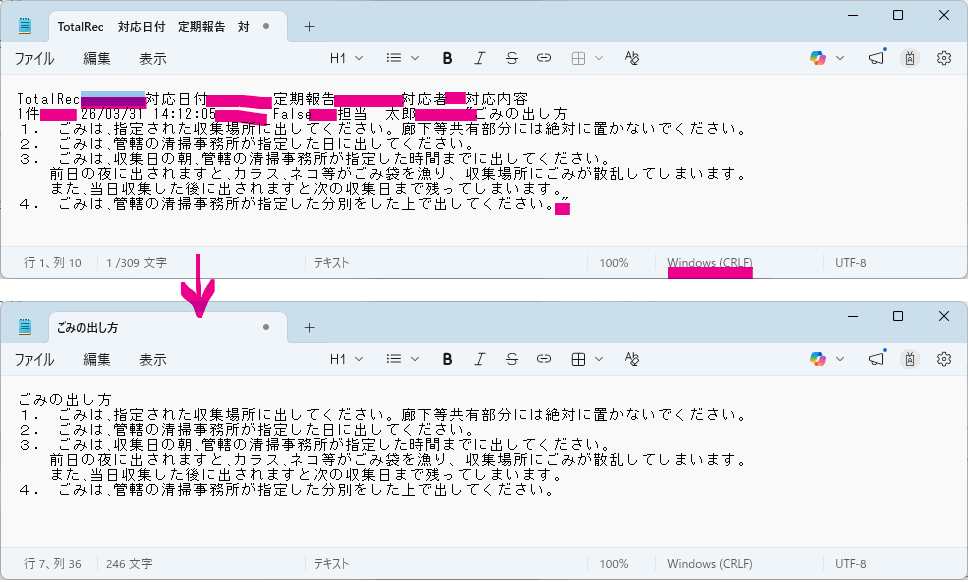
Task: Open the ファイル menu in the TotalRec window
Action: pyautogui.click(x=35, y=58)
